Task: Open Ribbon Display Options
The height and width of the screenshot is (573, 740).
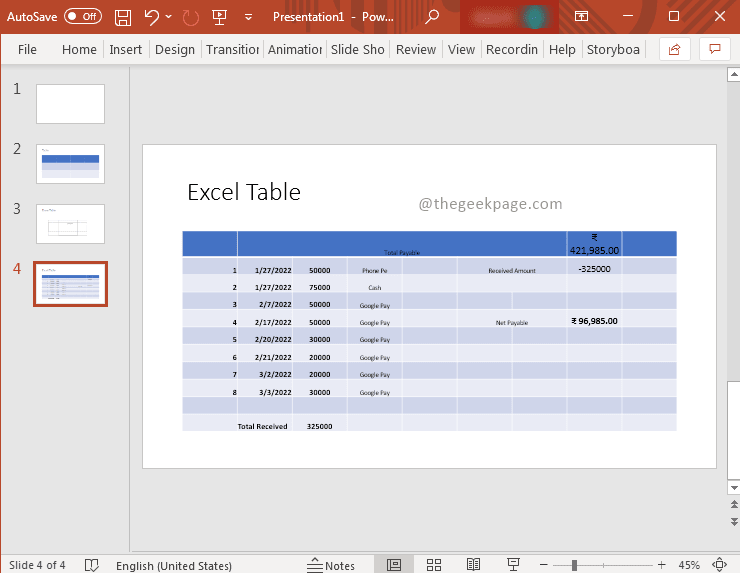Action: click(x=580, y=17)
